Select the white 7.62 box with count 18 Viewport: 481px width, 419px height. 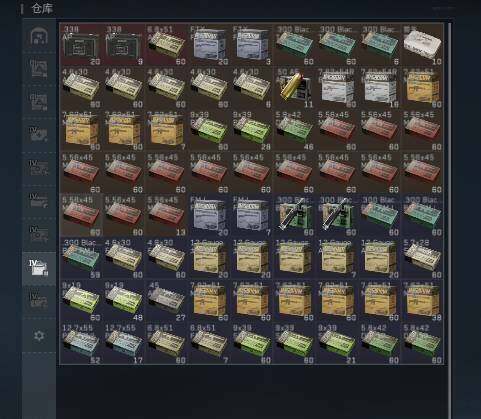pos(380,87)
